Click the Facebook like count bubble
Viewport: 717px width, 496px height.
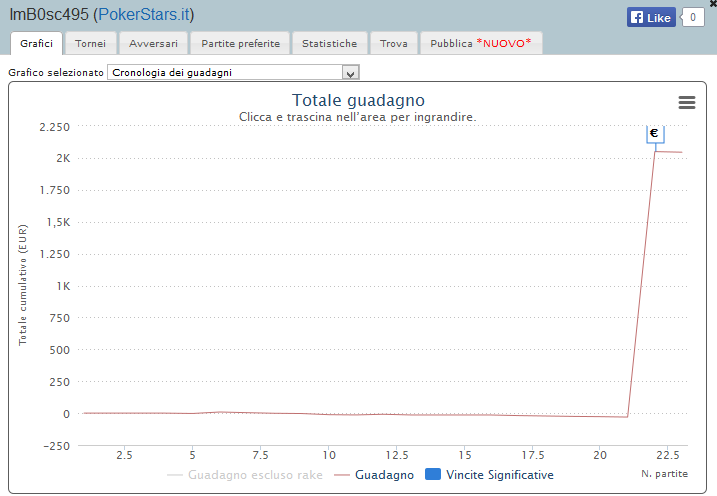click(x=692, y=17)
